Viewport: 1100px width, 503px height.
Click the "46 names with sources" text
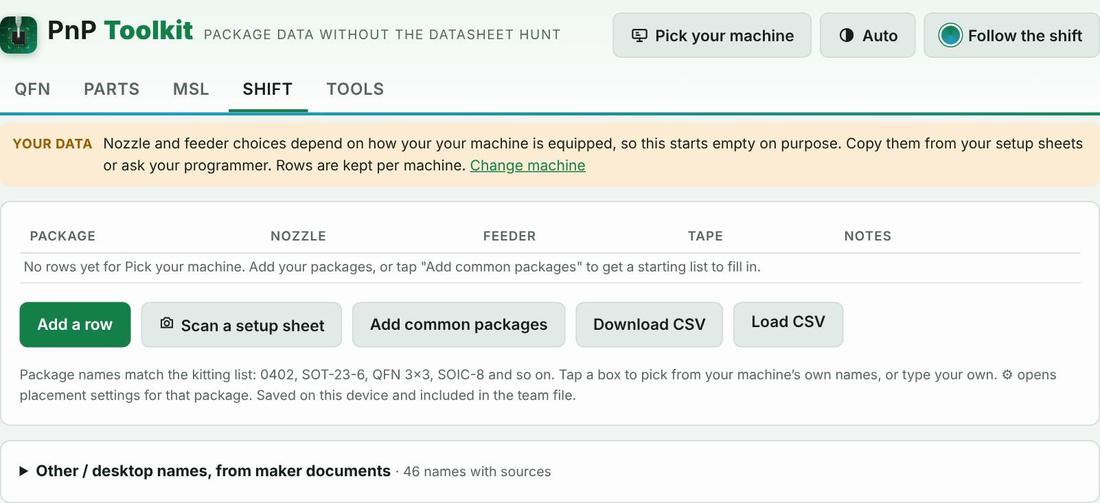[477, 471]
